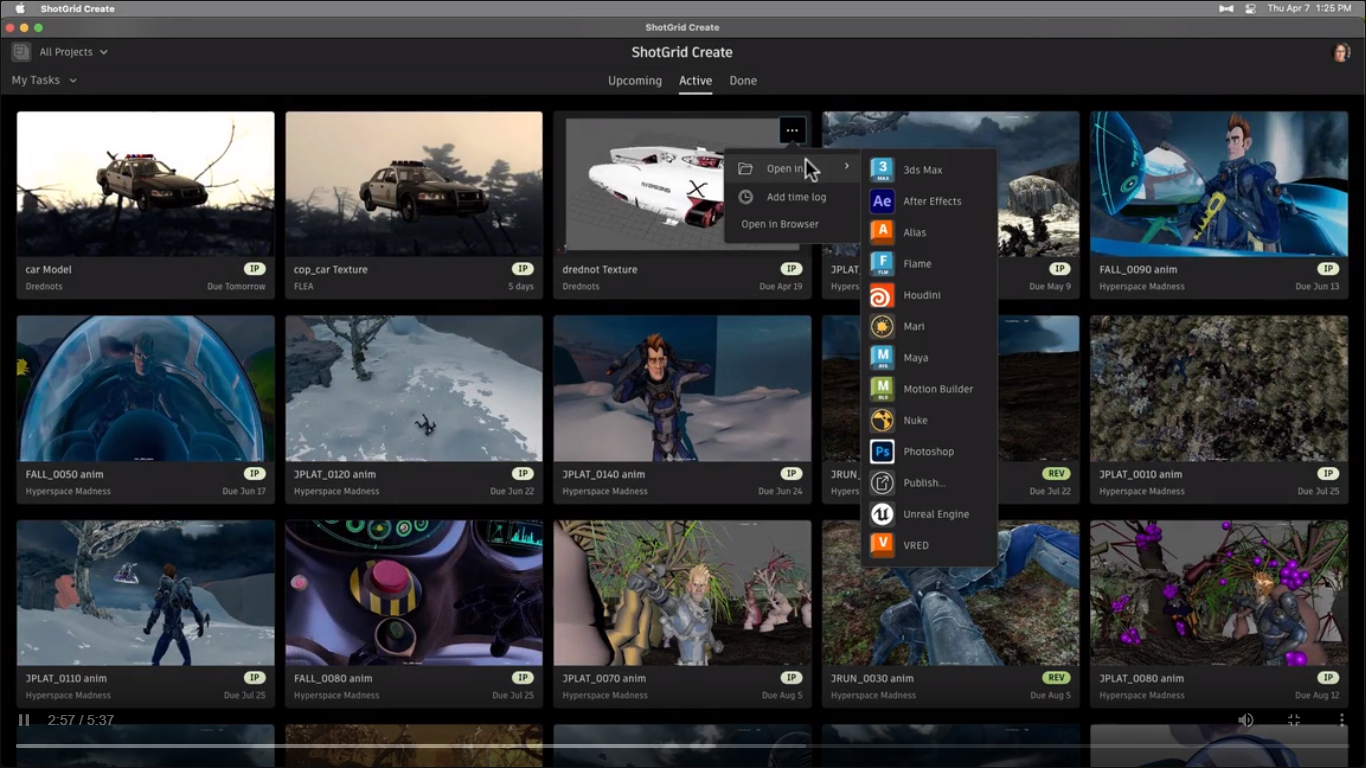
Task: Click IP status badge on cop_car Texture
Action: click(x=523, y=269)
